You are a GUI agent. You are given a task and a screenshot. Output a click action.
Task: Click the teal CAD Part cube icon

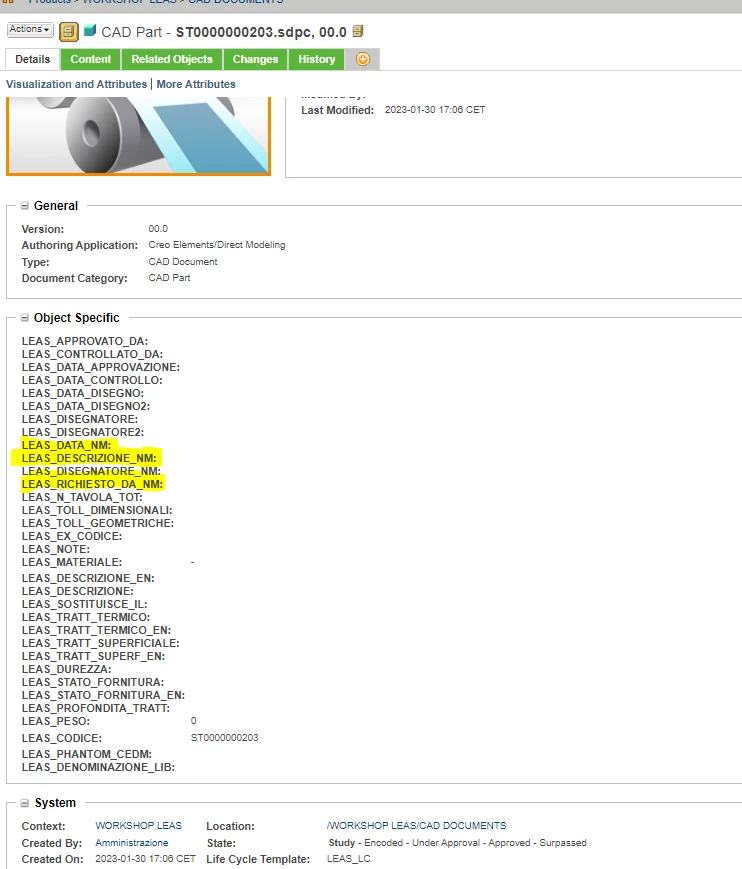(90, 30)
